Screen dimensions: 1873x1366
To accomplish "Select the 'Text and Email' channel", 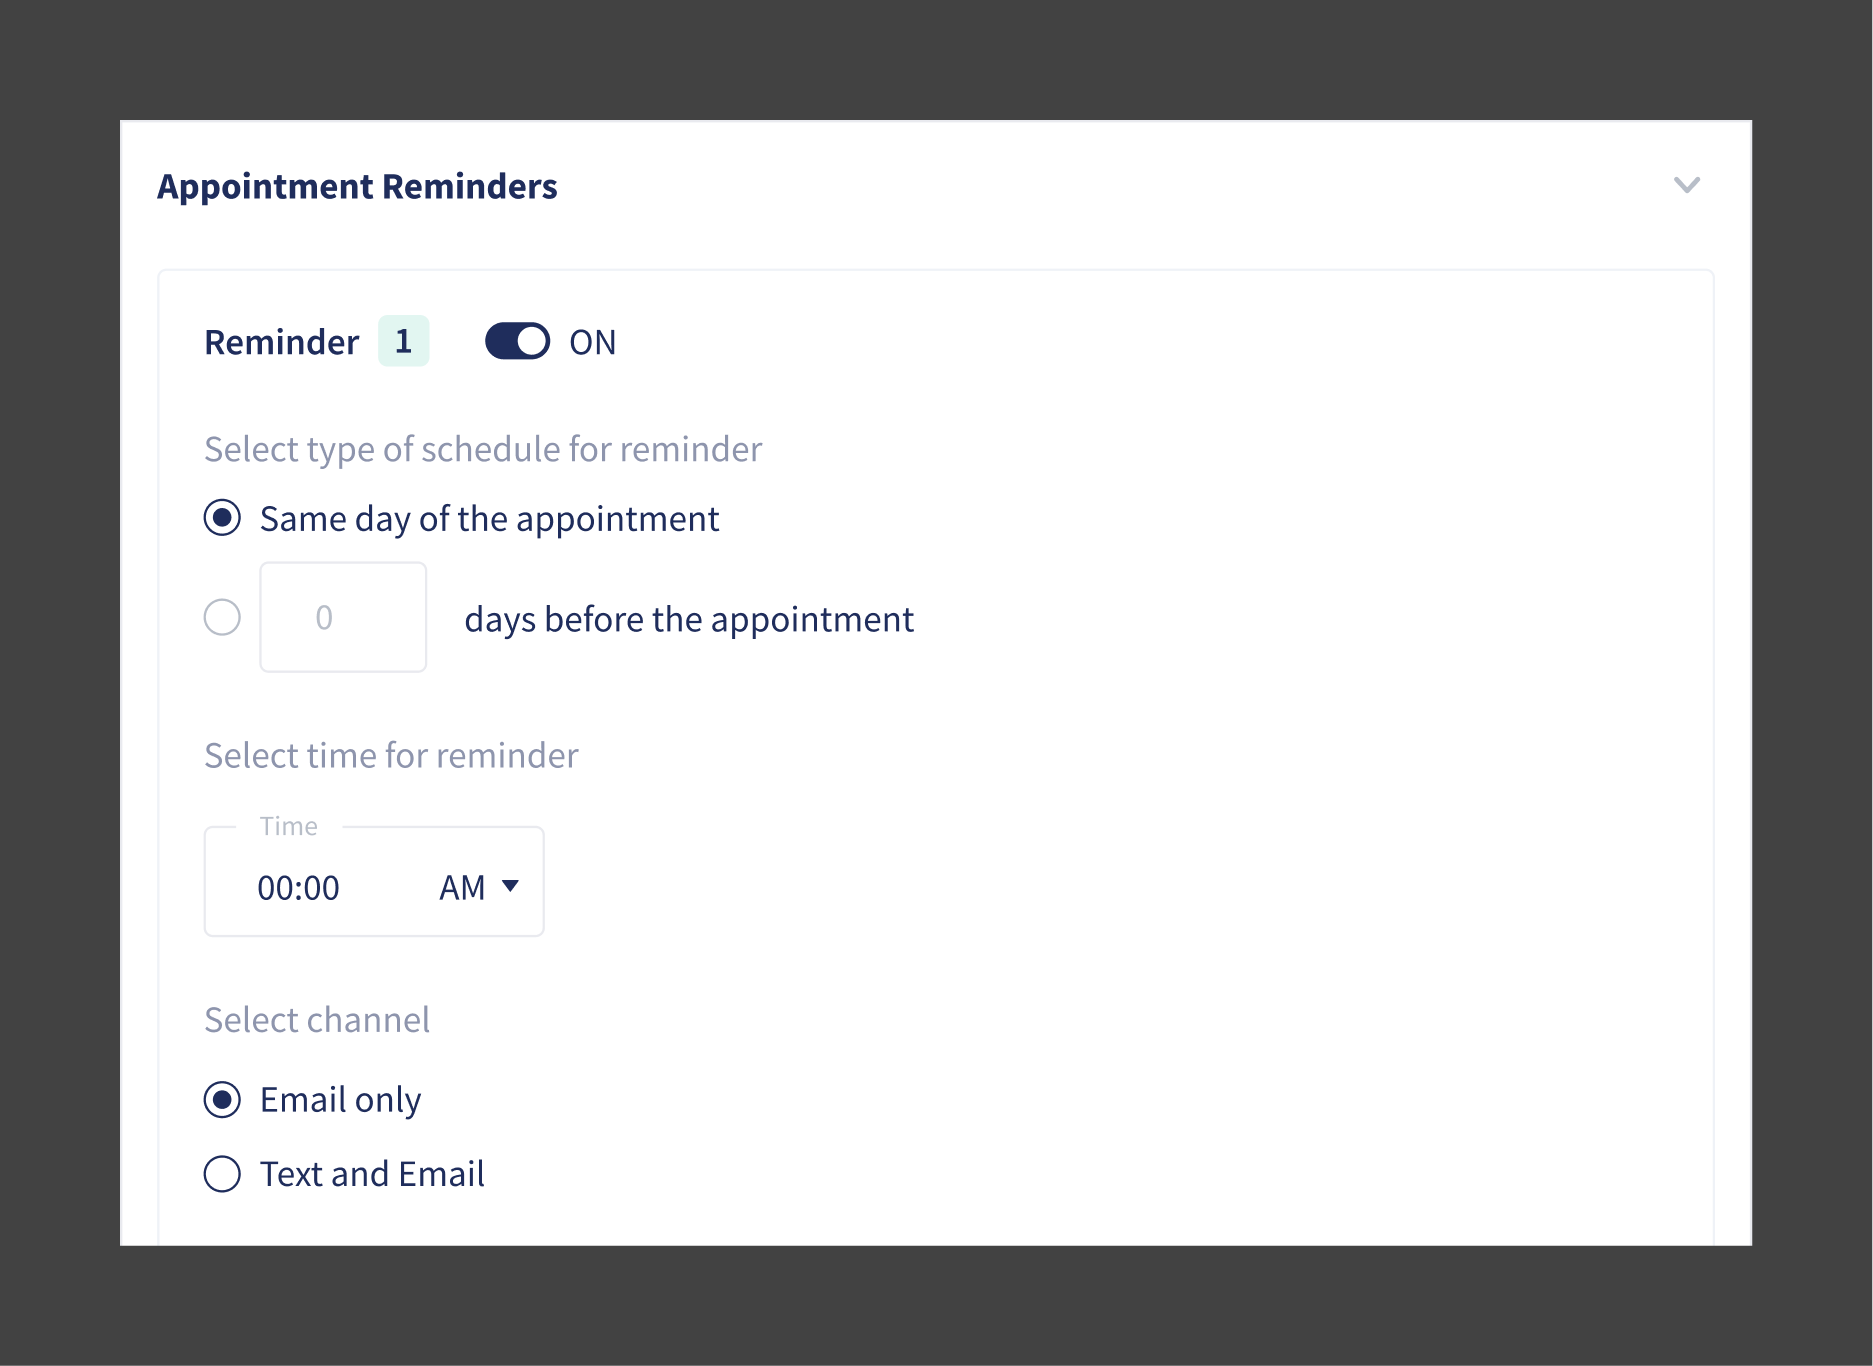I will tap(222, 1174).
